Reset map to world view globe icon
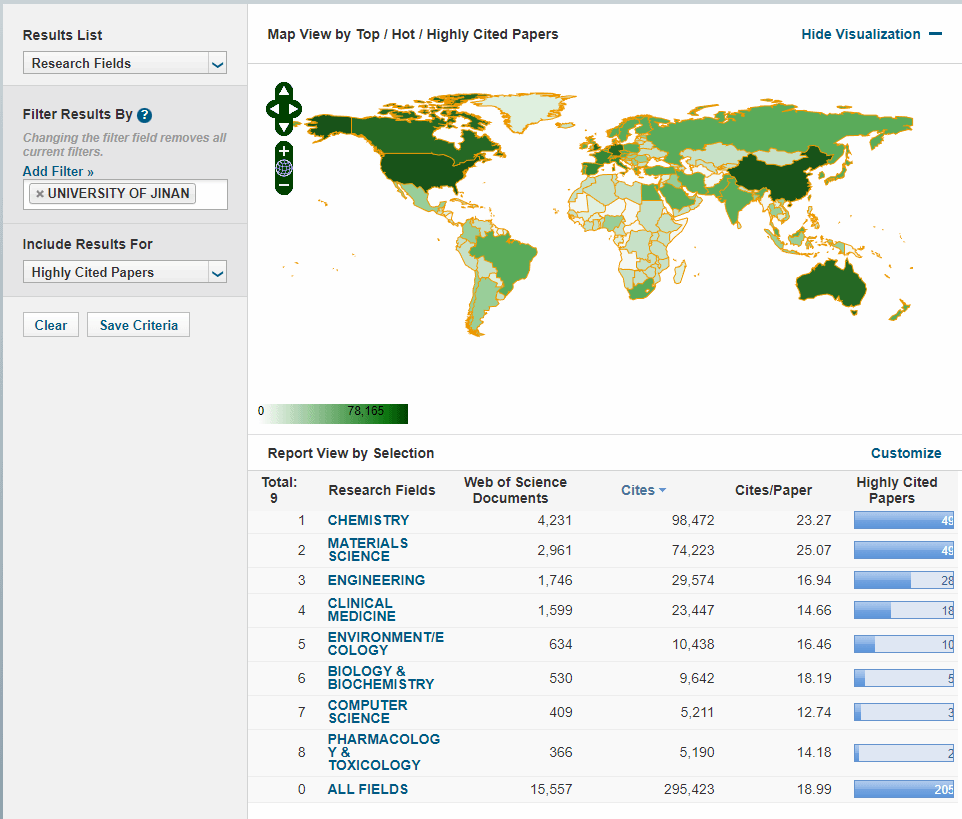Image resolution: width=962 pixels, height=819 pixels. click(x=284, y=168)
